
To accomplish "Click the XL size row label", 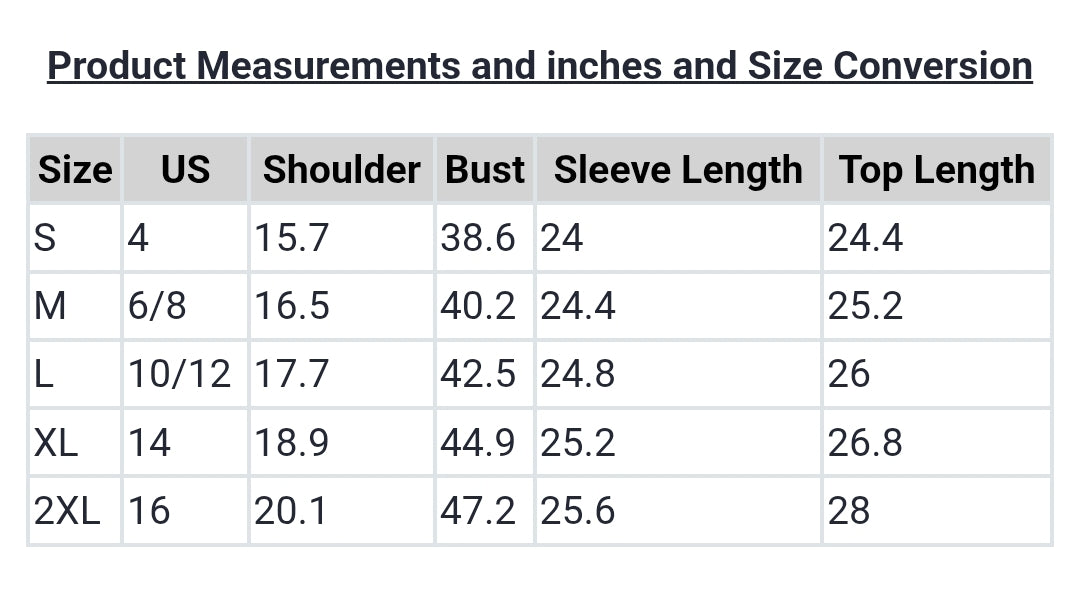I will click(56, 442).
